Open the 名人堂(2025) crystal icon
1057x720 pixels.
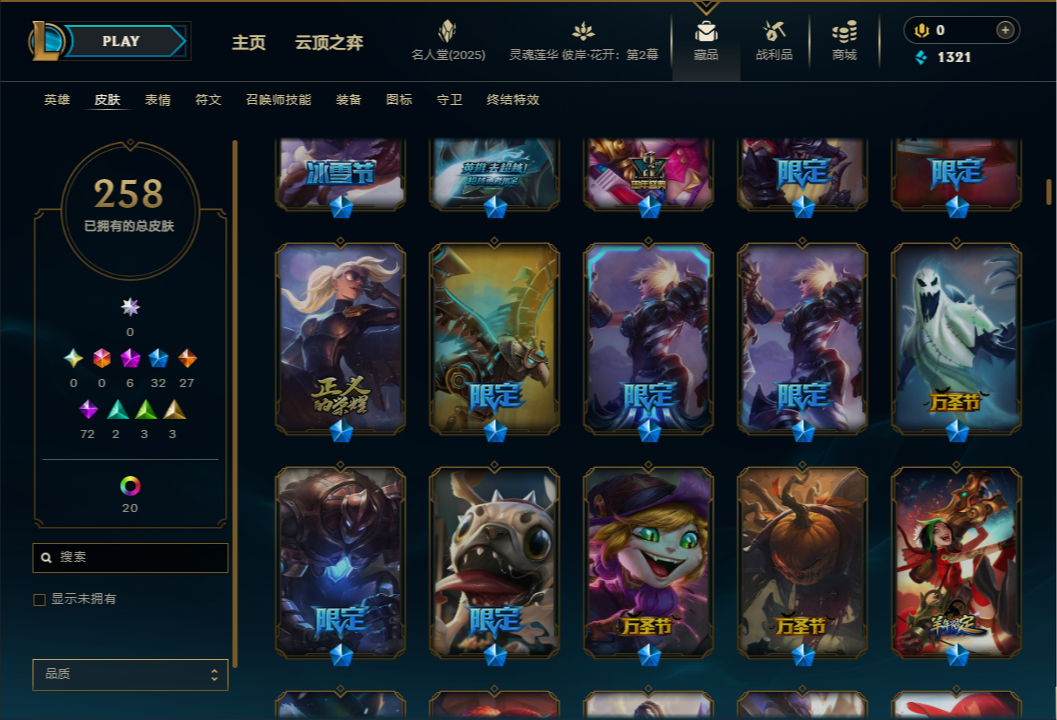pyautogui.click(x=448, y=31)
